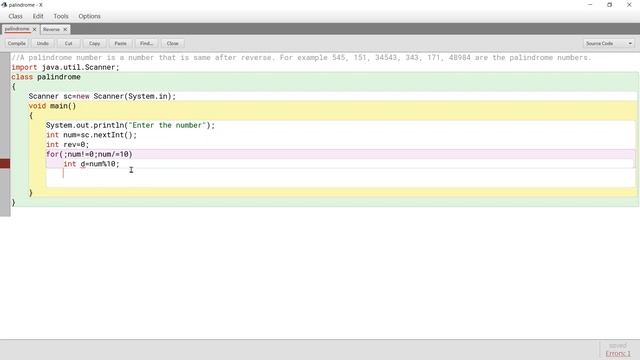Click the System.out.println line
The width and height of the screenshot is (640, 360).
click(x=130, y=125)
